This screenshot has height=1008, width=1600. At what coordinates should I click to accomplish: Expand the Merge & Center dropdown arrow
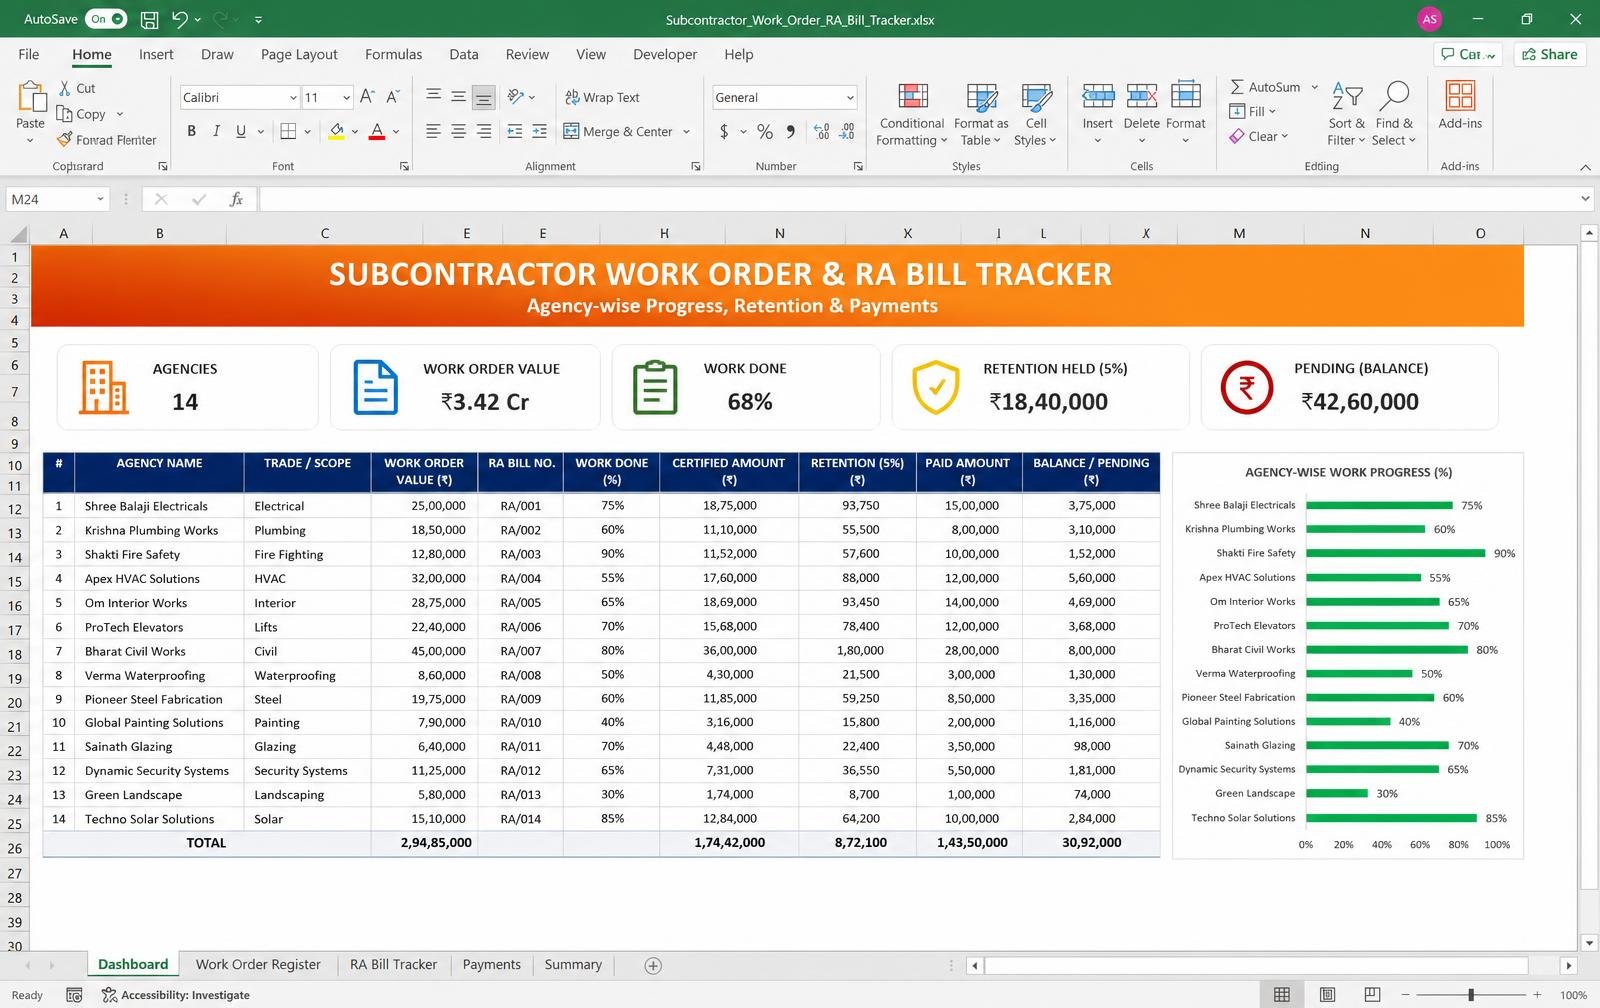(686, 131)
